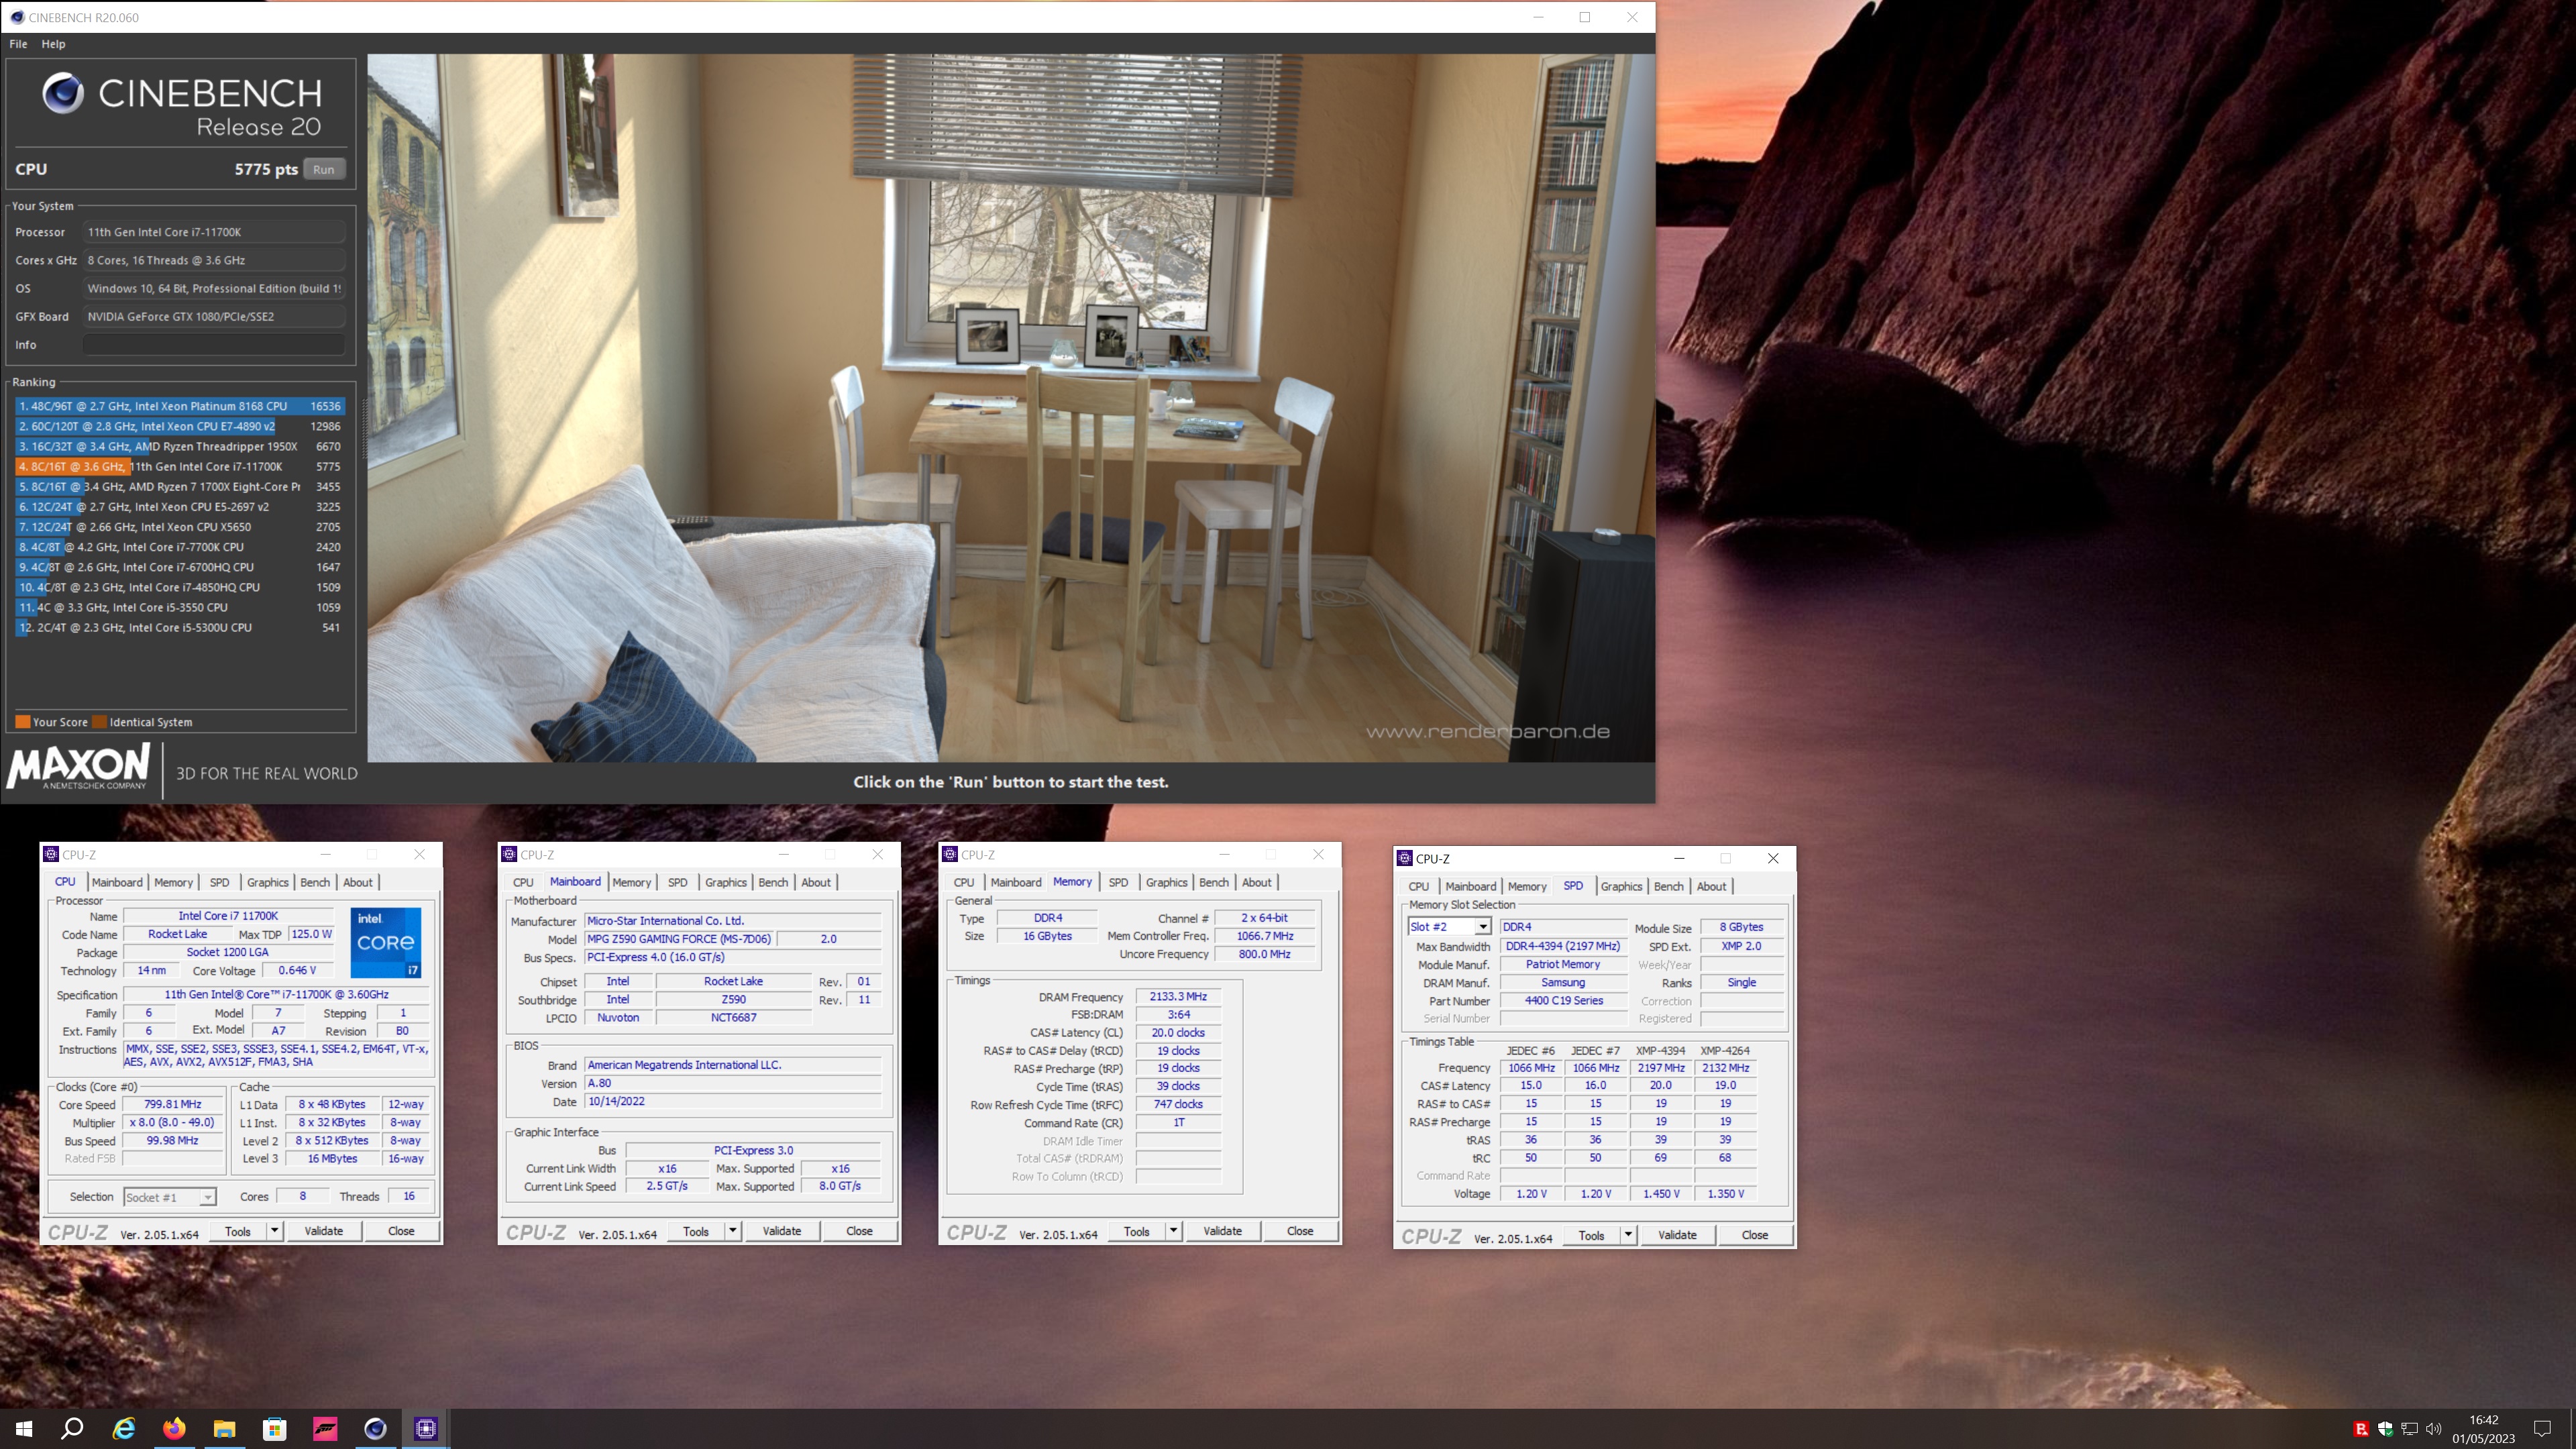2576x1449 pixels.
Task: Open Tools dropdown arrow in CPU tab window
Action: click(x=274, y=1231)
